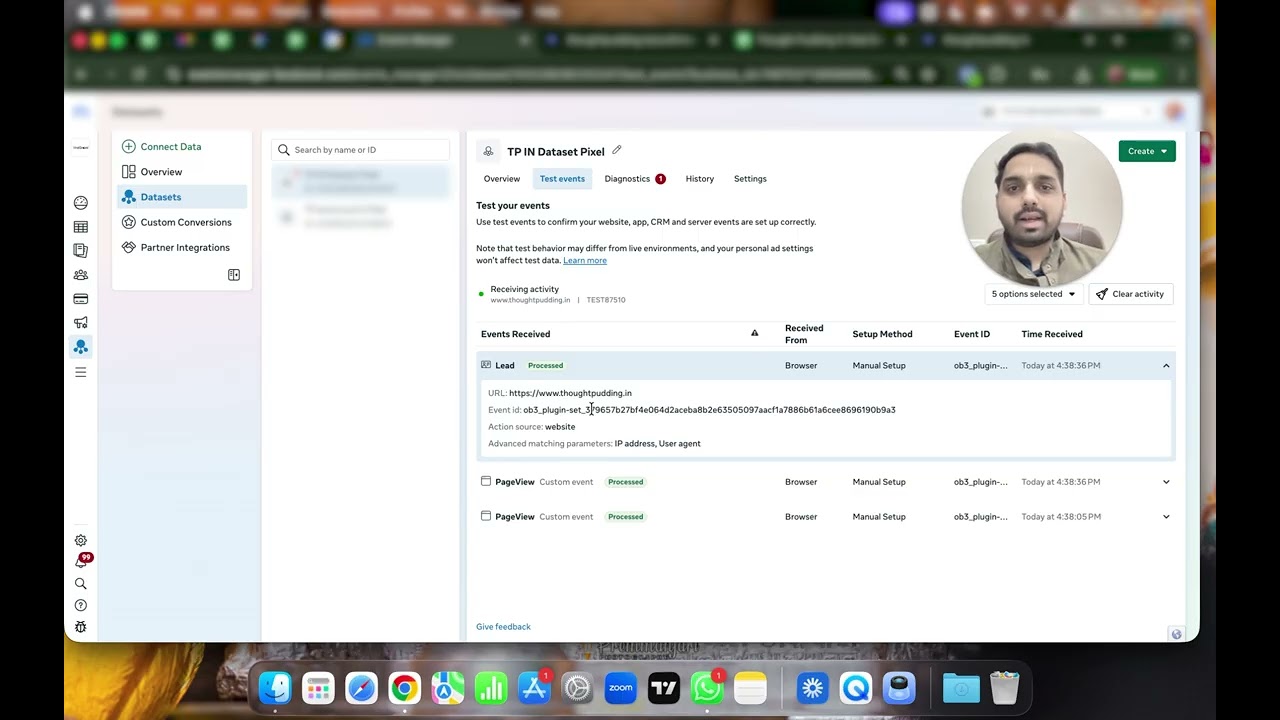Open Ads Reporting pages icon in left rail
Viewport: 1280px width, 720px height.
(81, 251)
